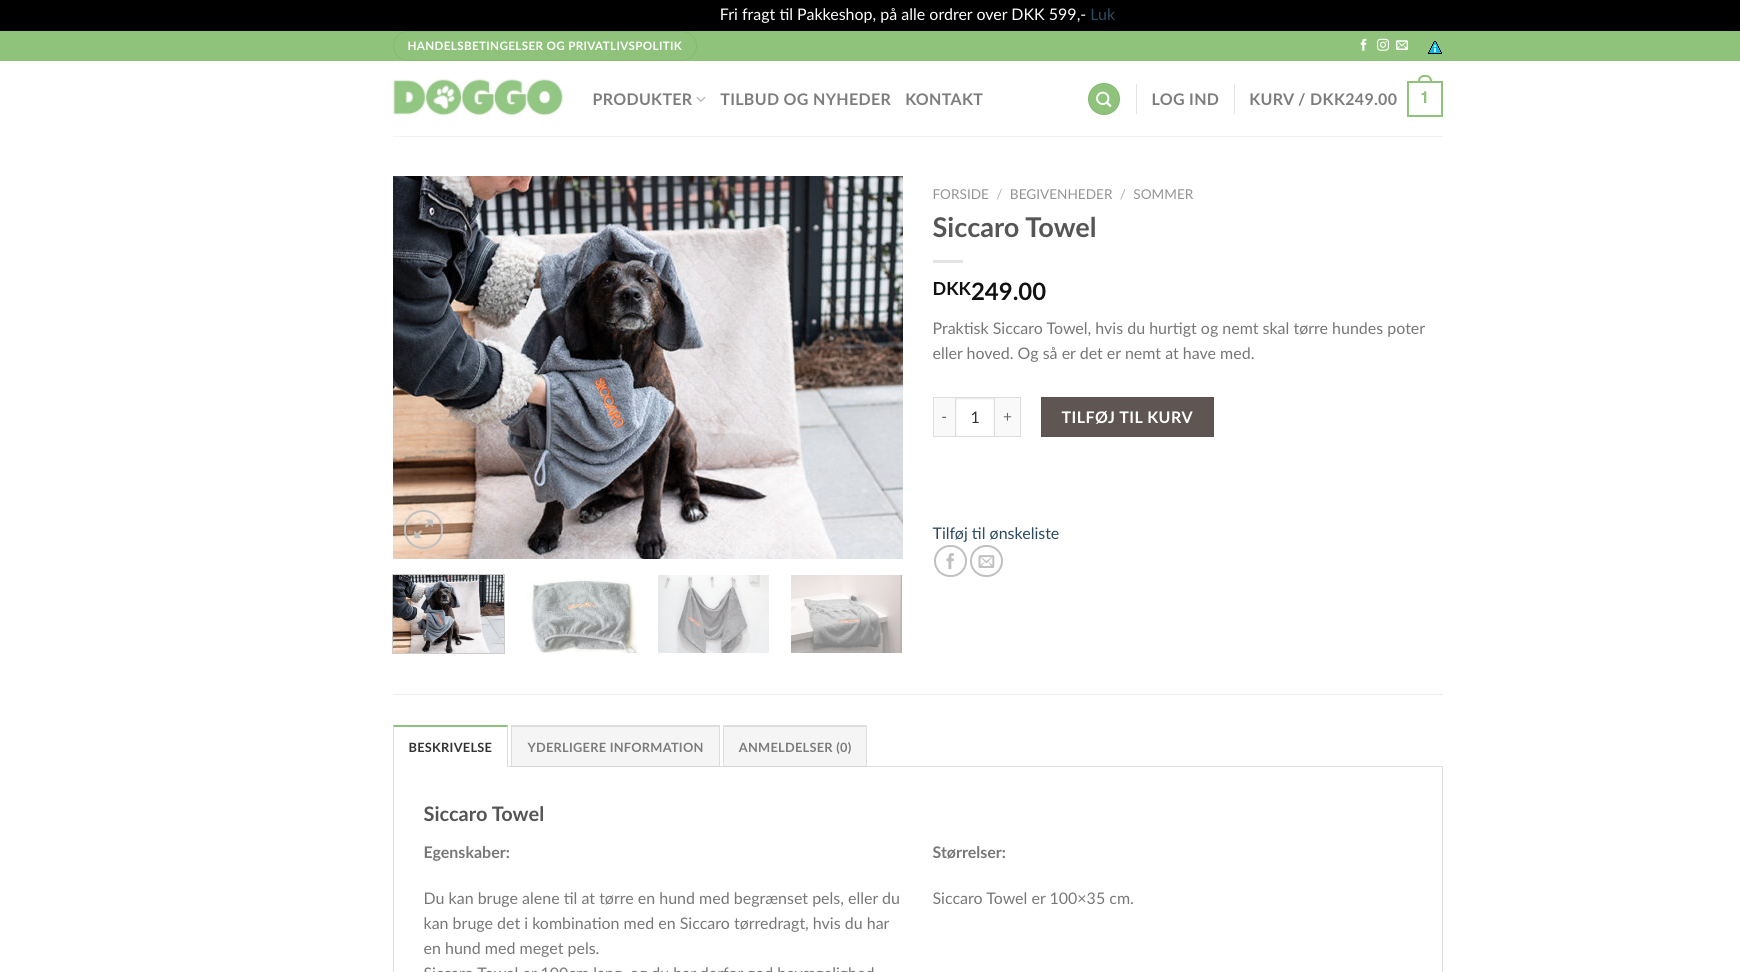Image resolution: width=1740 pixels, height=972 pixels.
Task: Share product via Facebook circle icon
Action: coord(950,561)
